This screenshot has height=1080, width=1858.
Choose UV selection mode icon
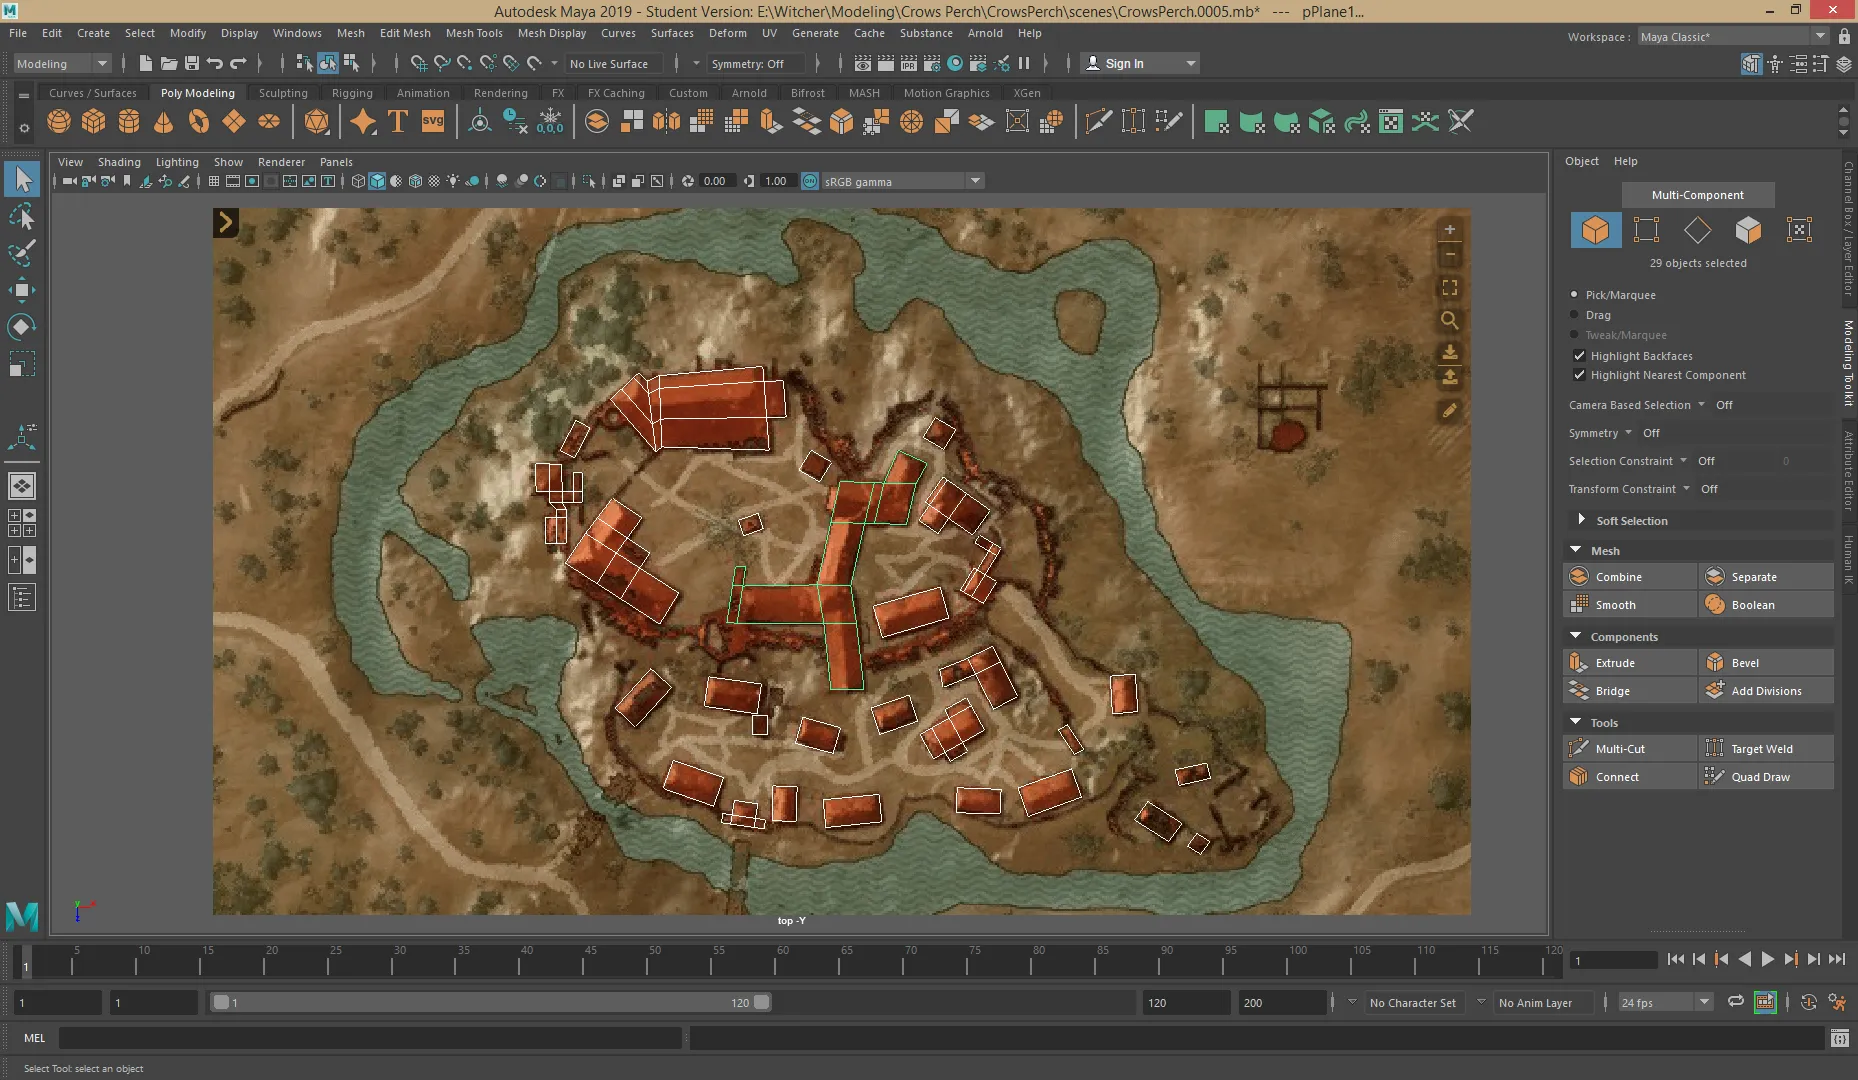[1799, 230]
